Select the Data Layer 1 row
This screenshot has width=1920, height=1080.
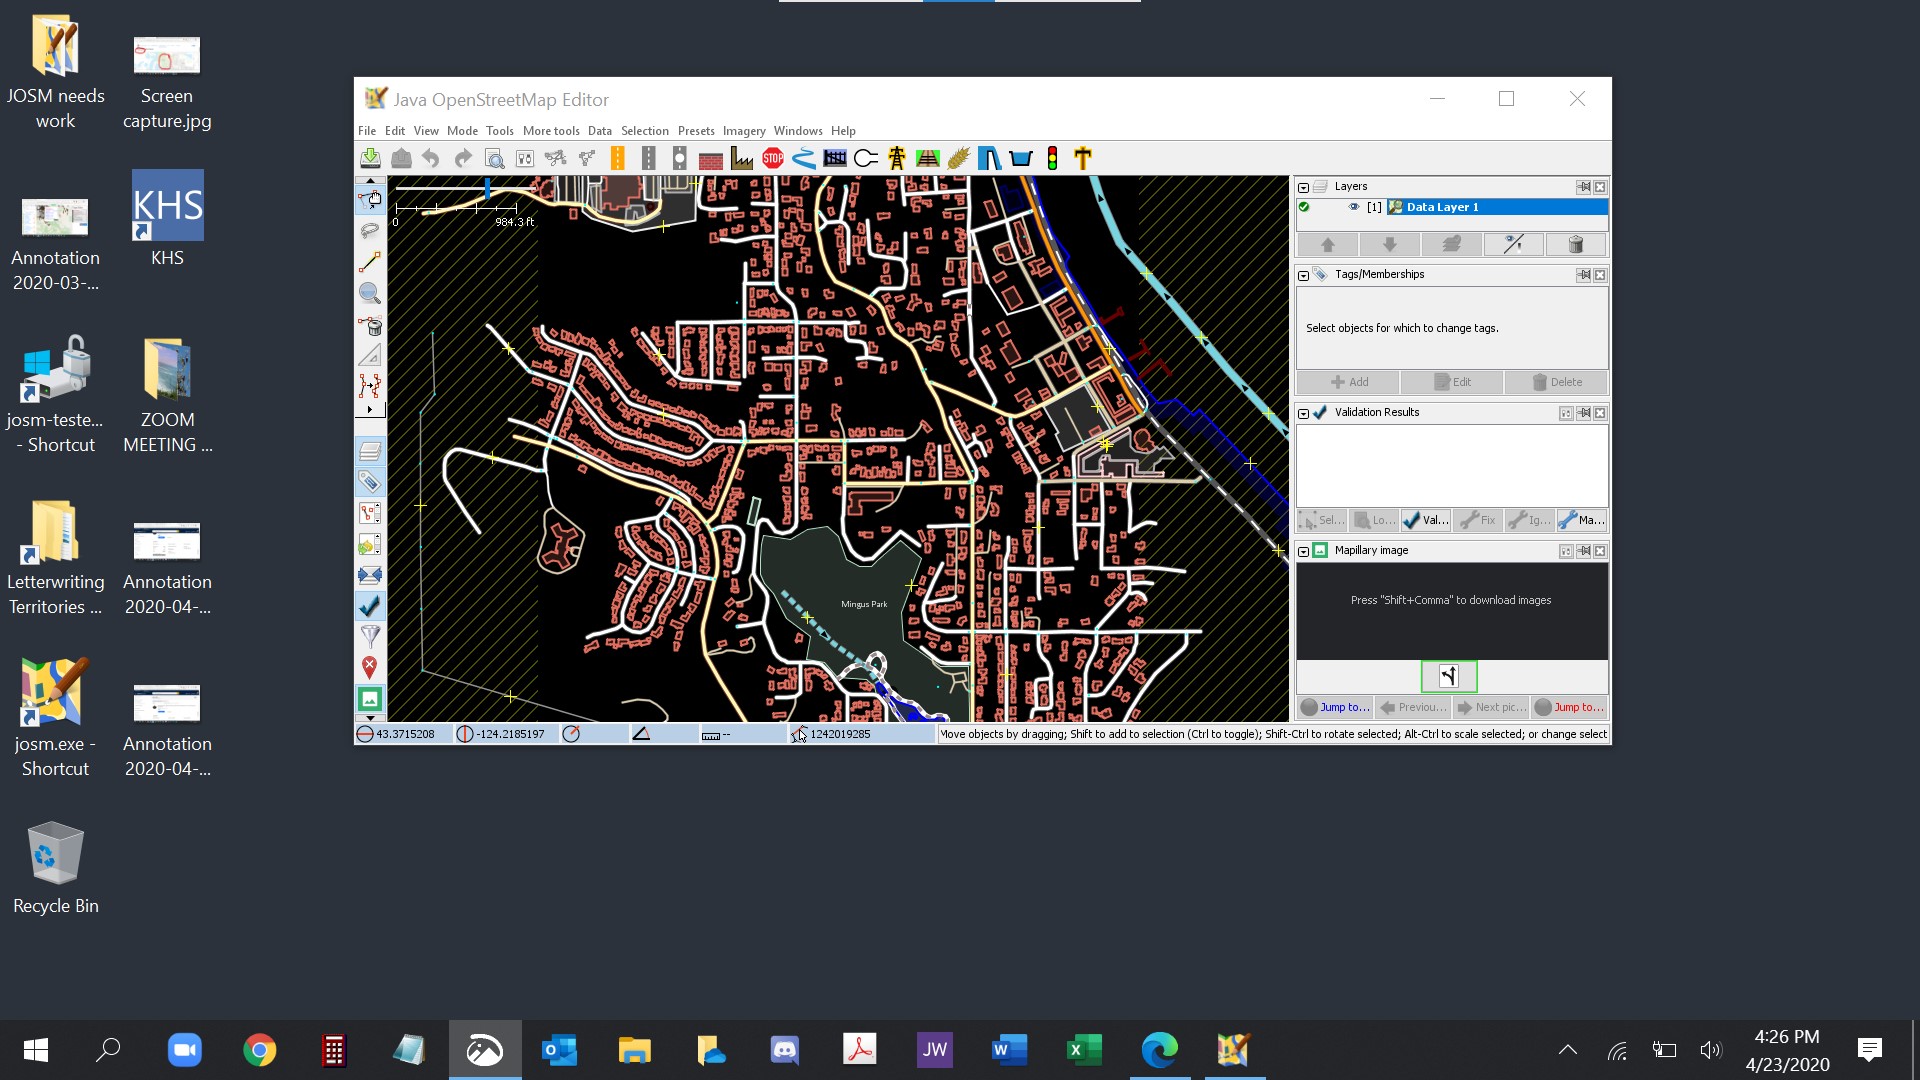[1452, 207]
